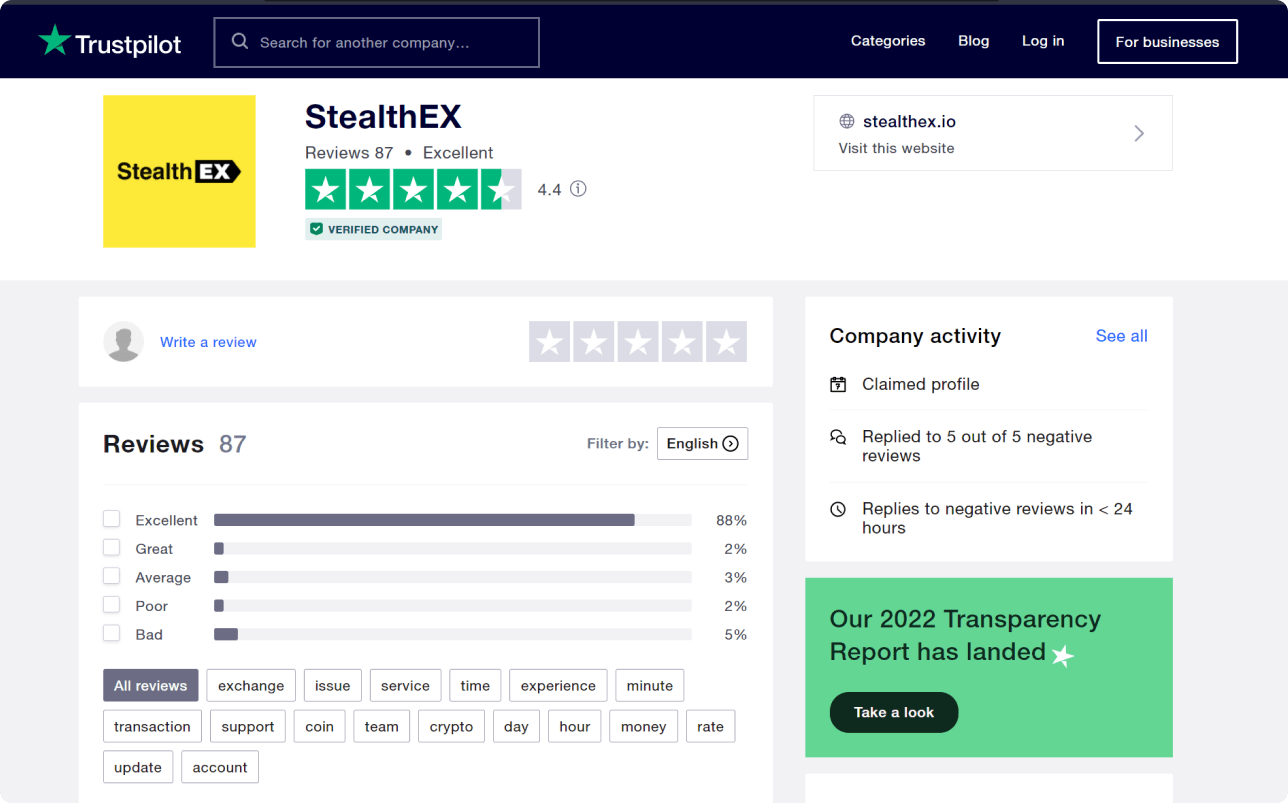
Task: Check the Excellent filter checkbox
Action: coord(112,519)
